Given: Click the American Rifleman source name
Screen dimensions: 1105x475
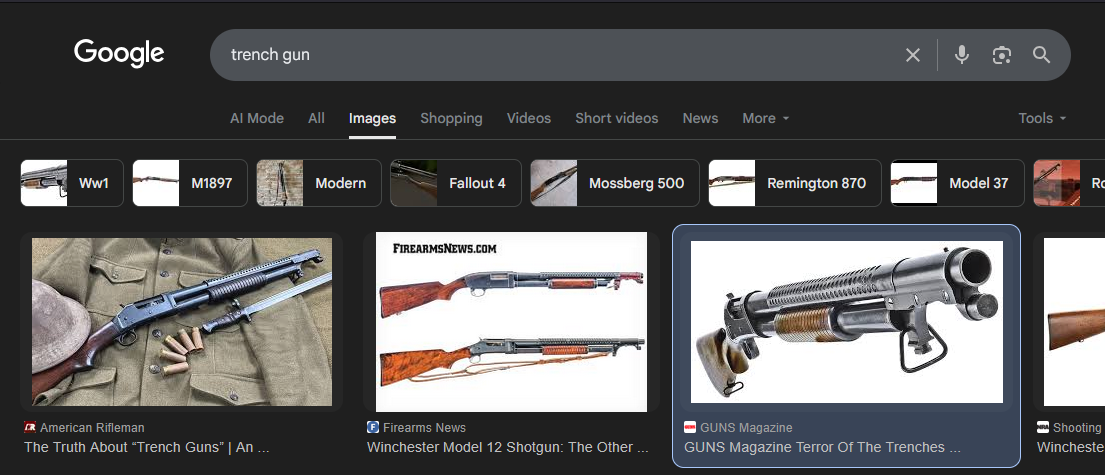Looking at the screenshot, I should click(92, 427).
